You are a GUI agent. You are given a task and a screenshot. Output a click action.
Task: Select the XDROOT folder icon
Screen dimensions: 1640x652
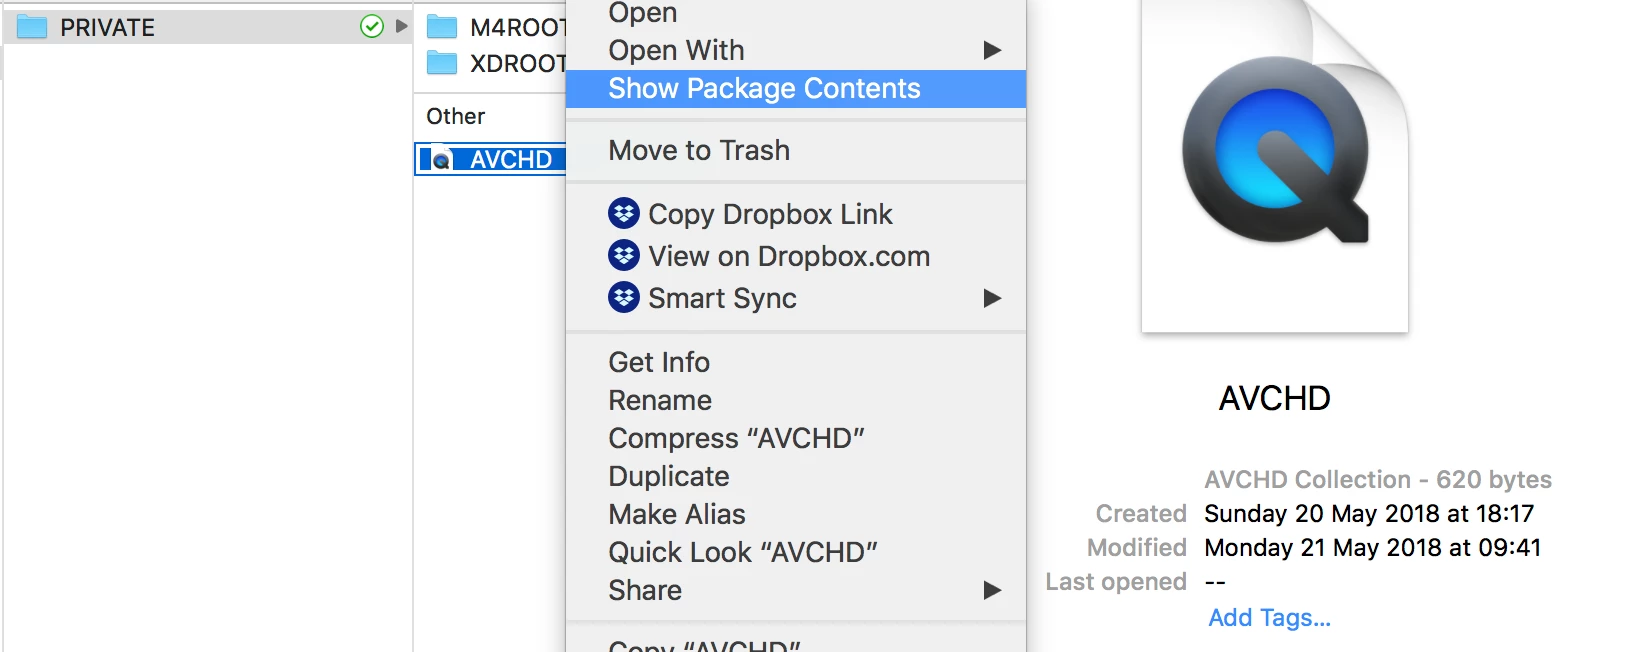pyautogui.click(x=442, y=63)
